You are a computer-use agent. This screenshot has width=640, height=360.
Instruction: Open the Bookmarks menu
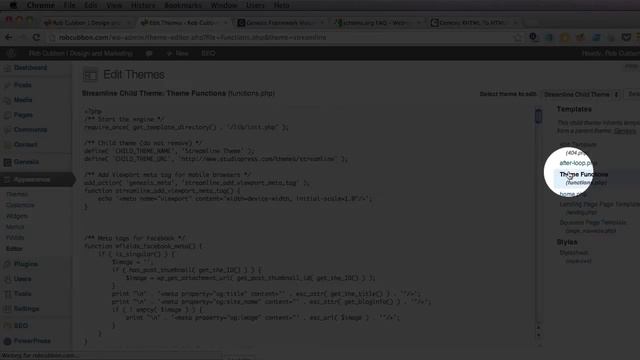(x=183, y=5)
